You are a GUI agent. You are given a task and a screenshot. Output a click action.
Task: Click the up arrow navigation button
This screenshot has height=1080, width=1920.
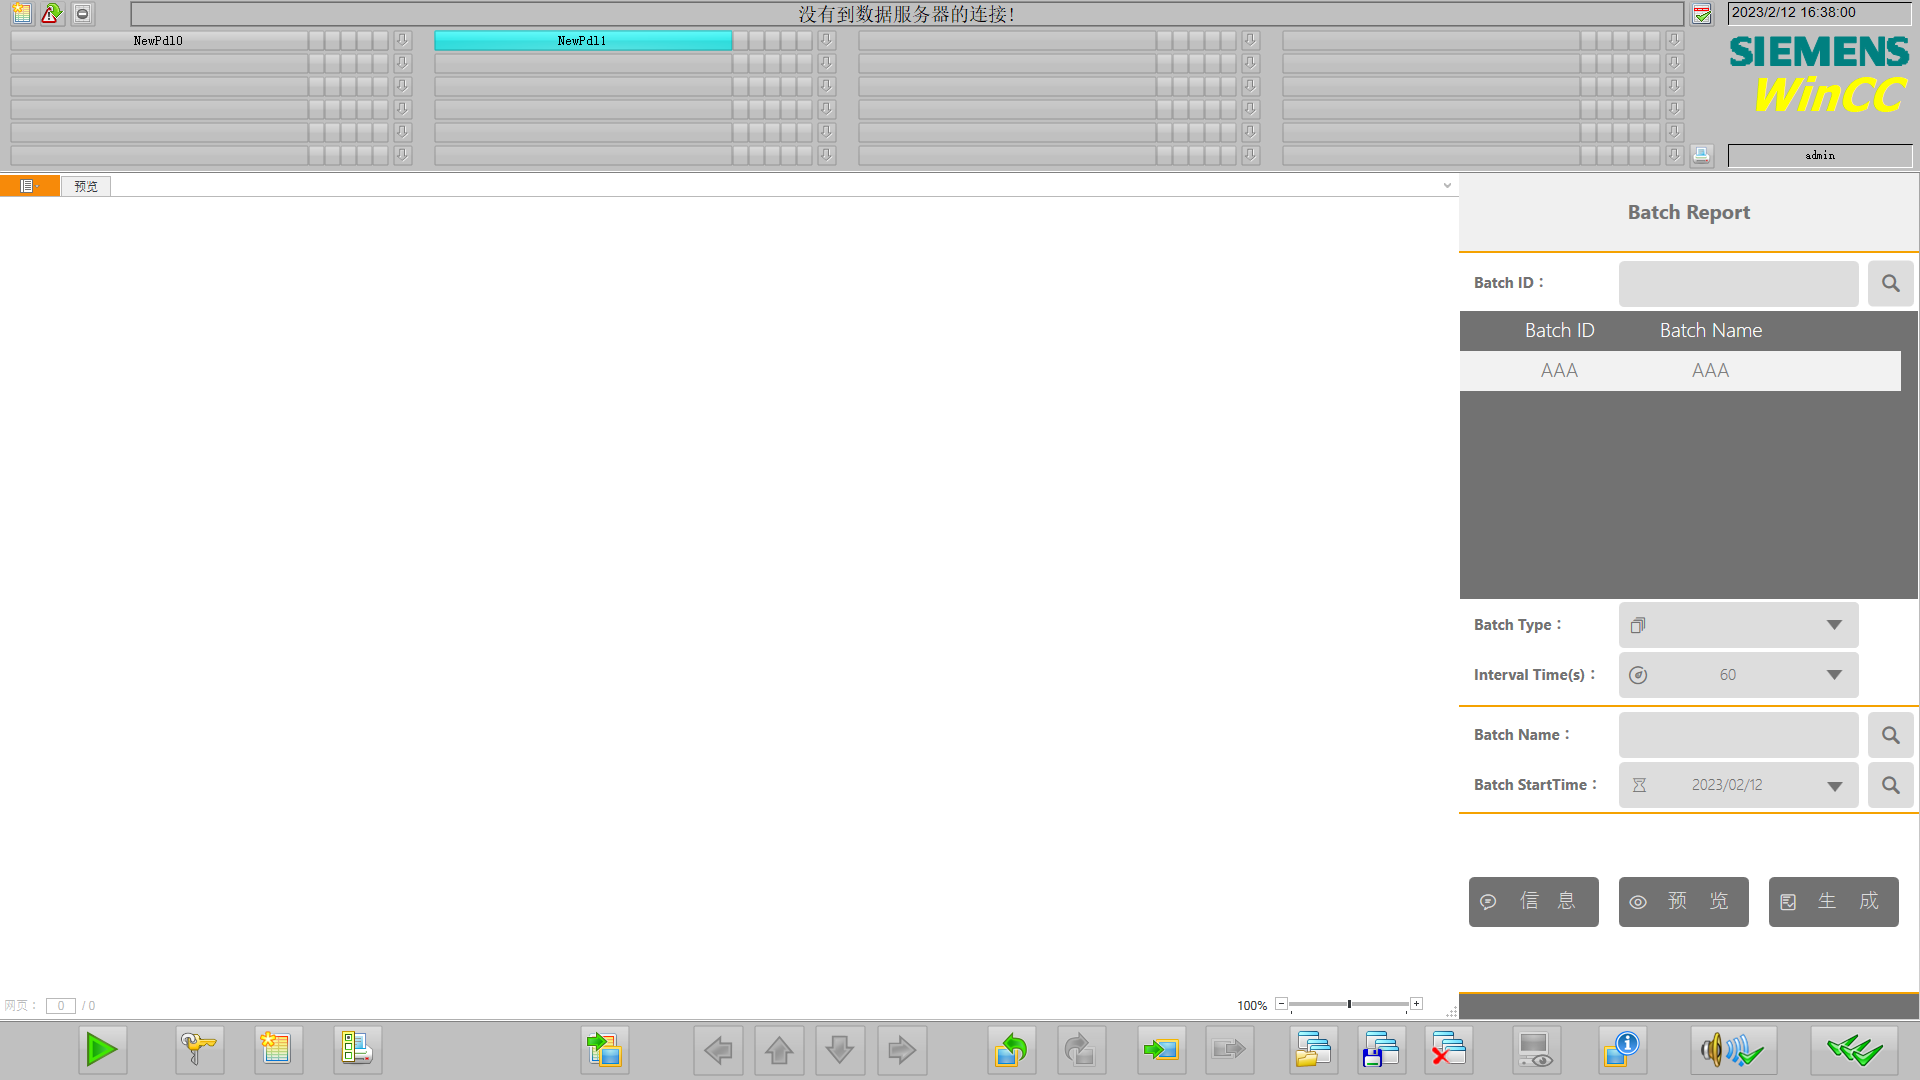[779, 1050]
